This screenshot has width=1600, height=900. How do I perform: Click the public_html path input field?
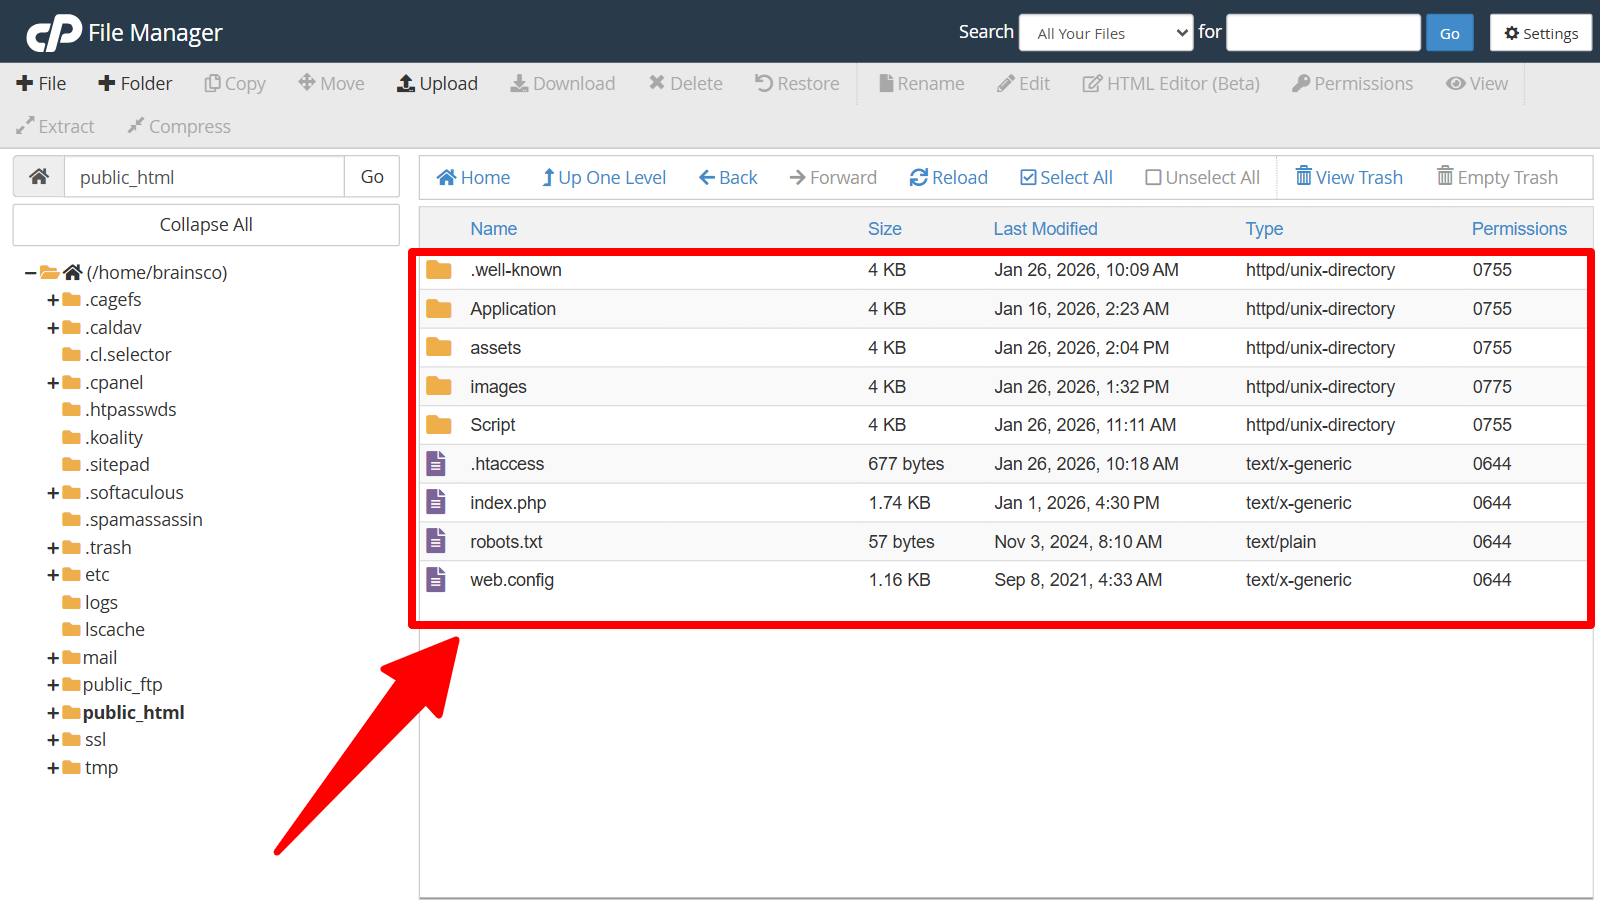(204, 177)
